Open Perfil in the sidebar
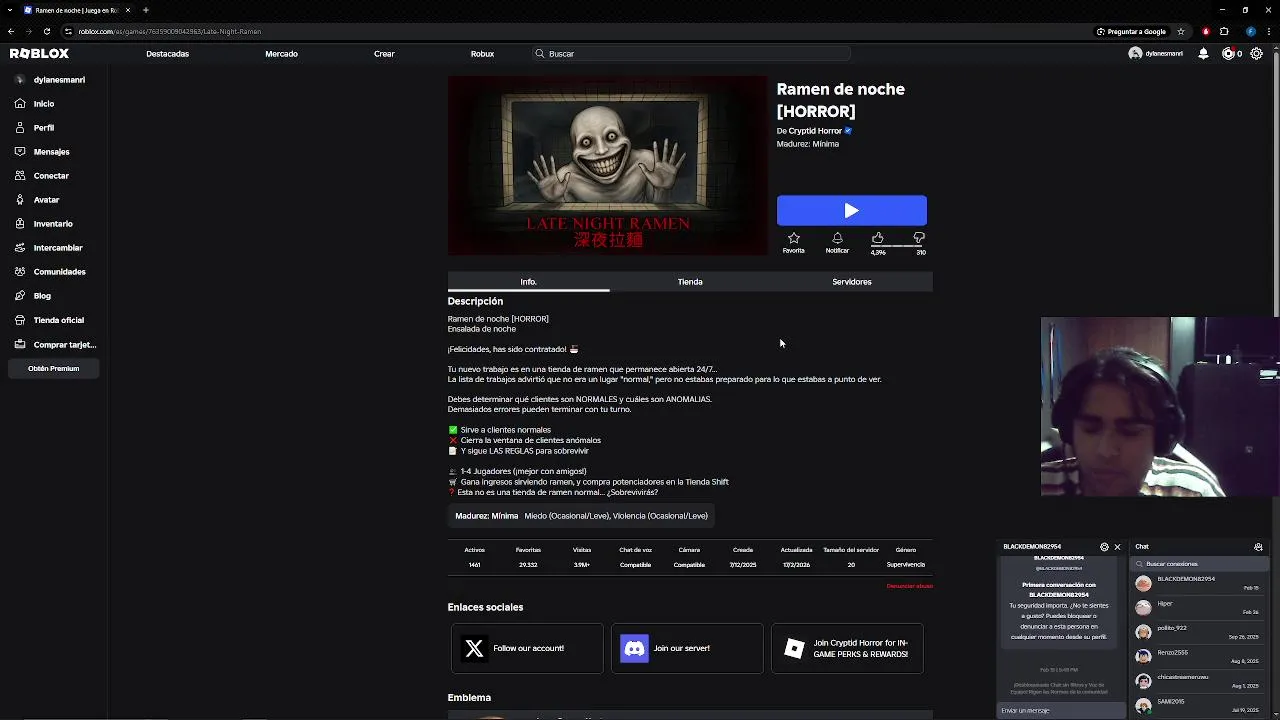 (43, 128)
